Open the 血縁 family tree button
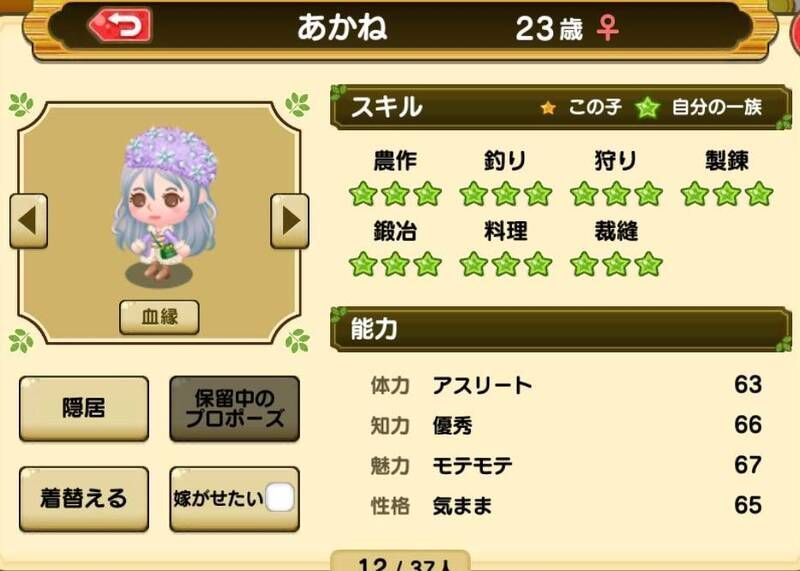 (159, 317)
